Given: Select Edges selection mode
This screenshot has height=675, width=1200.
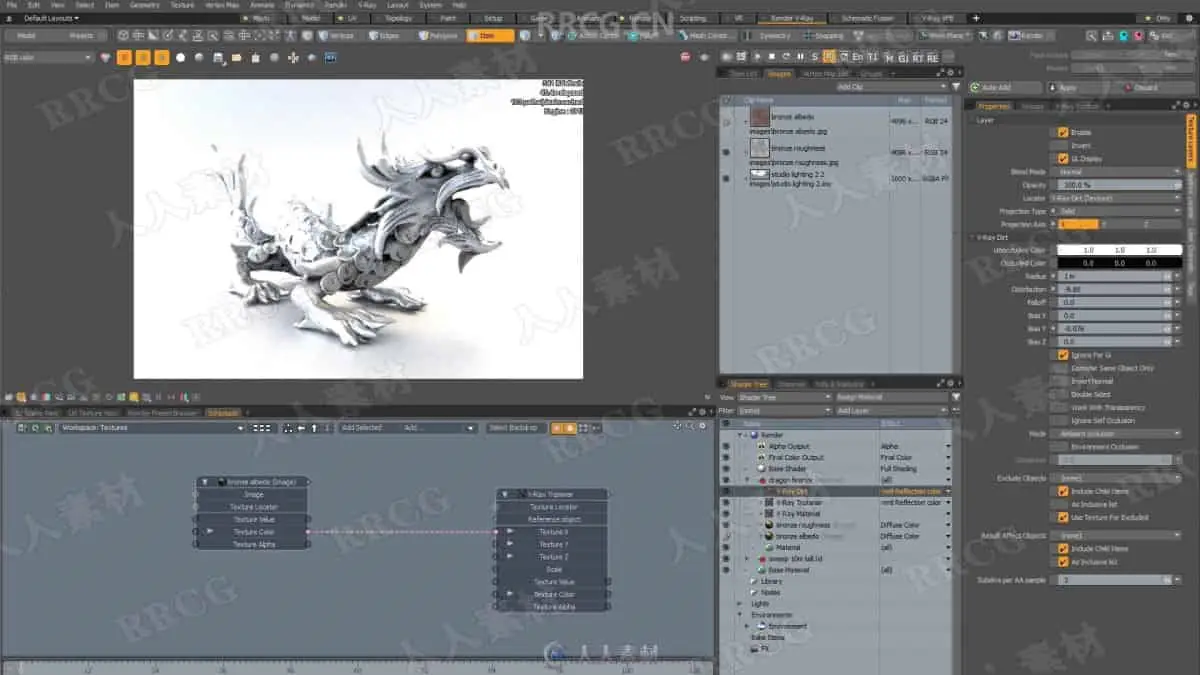Looking at the screenshot, I should [x=384, y=35].
